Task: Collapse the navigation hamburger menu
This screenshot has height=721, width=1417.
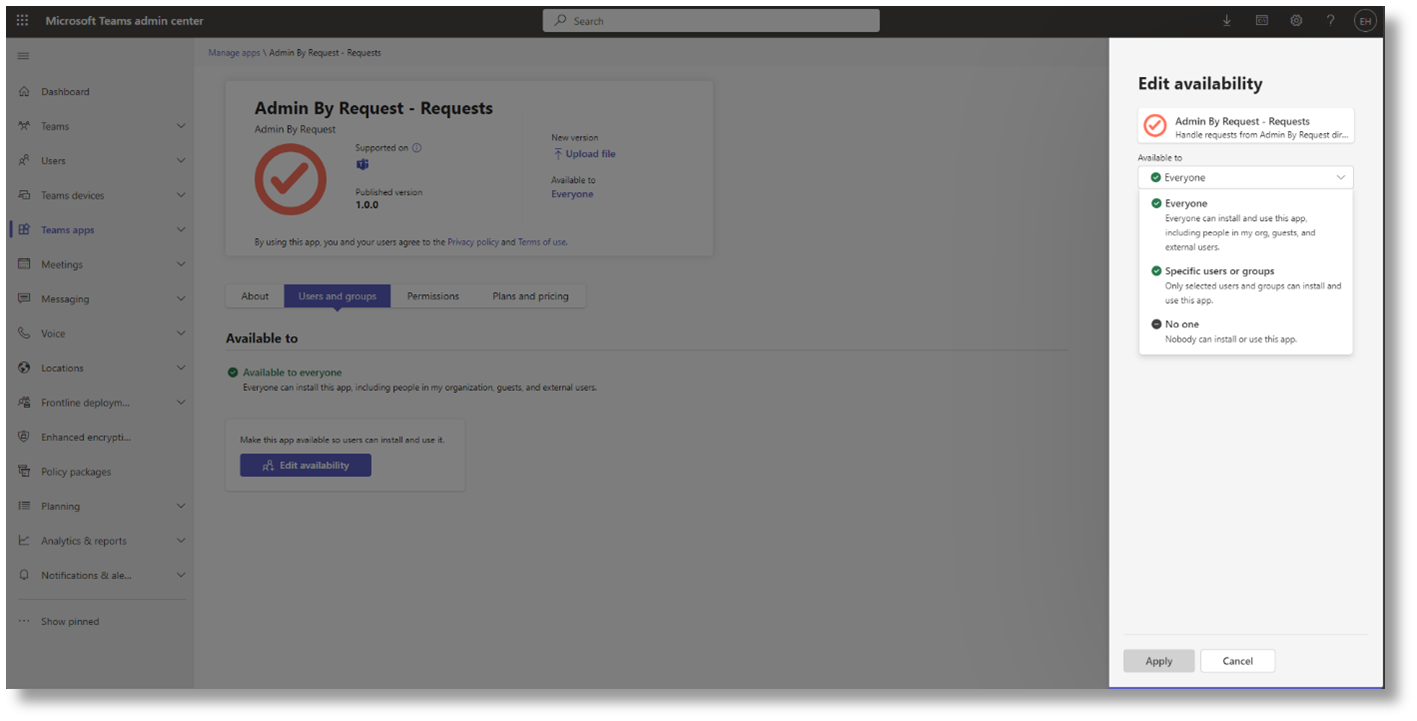Action: point(24,56)
